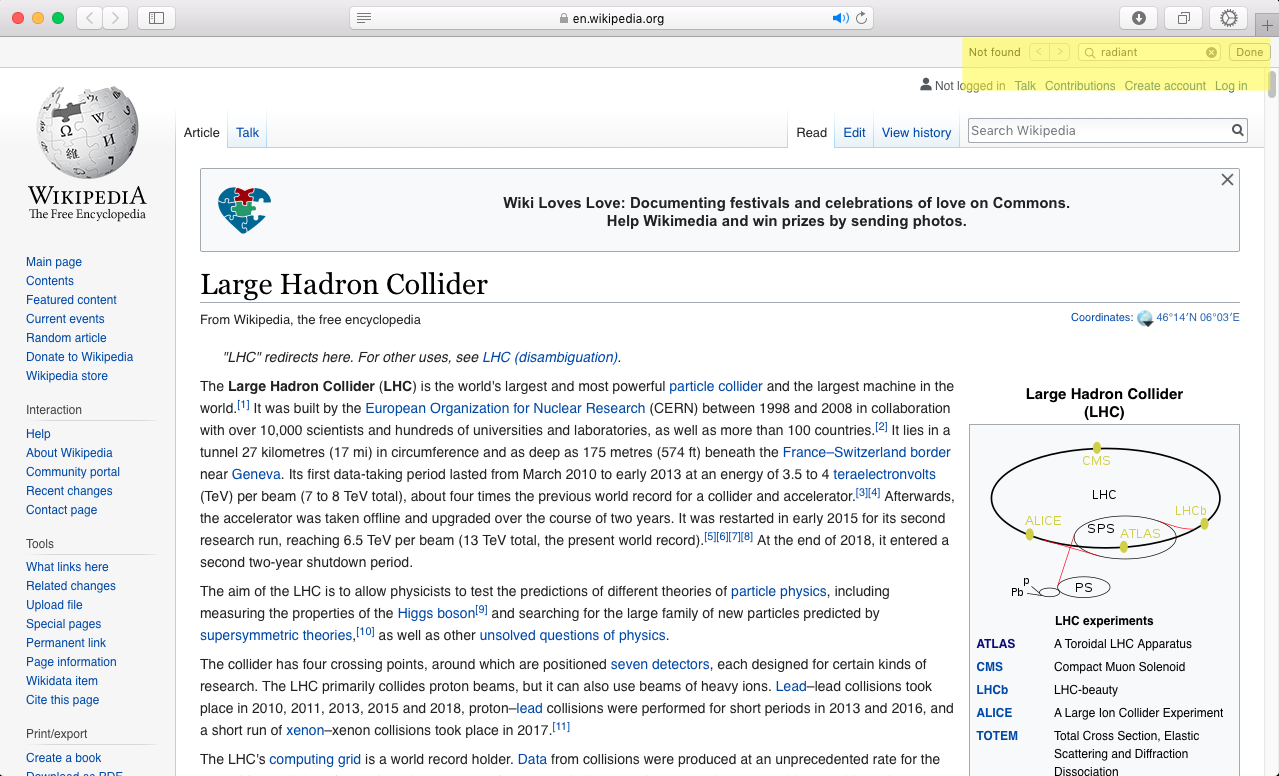This screenshot has height=776, width=1279.
Task: Switch to the Article tab
Action: (x=201, y=132)
